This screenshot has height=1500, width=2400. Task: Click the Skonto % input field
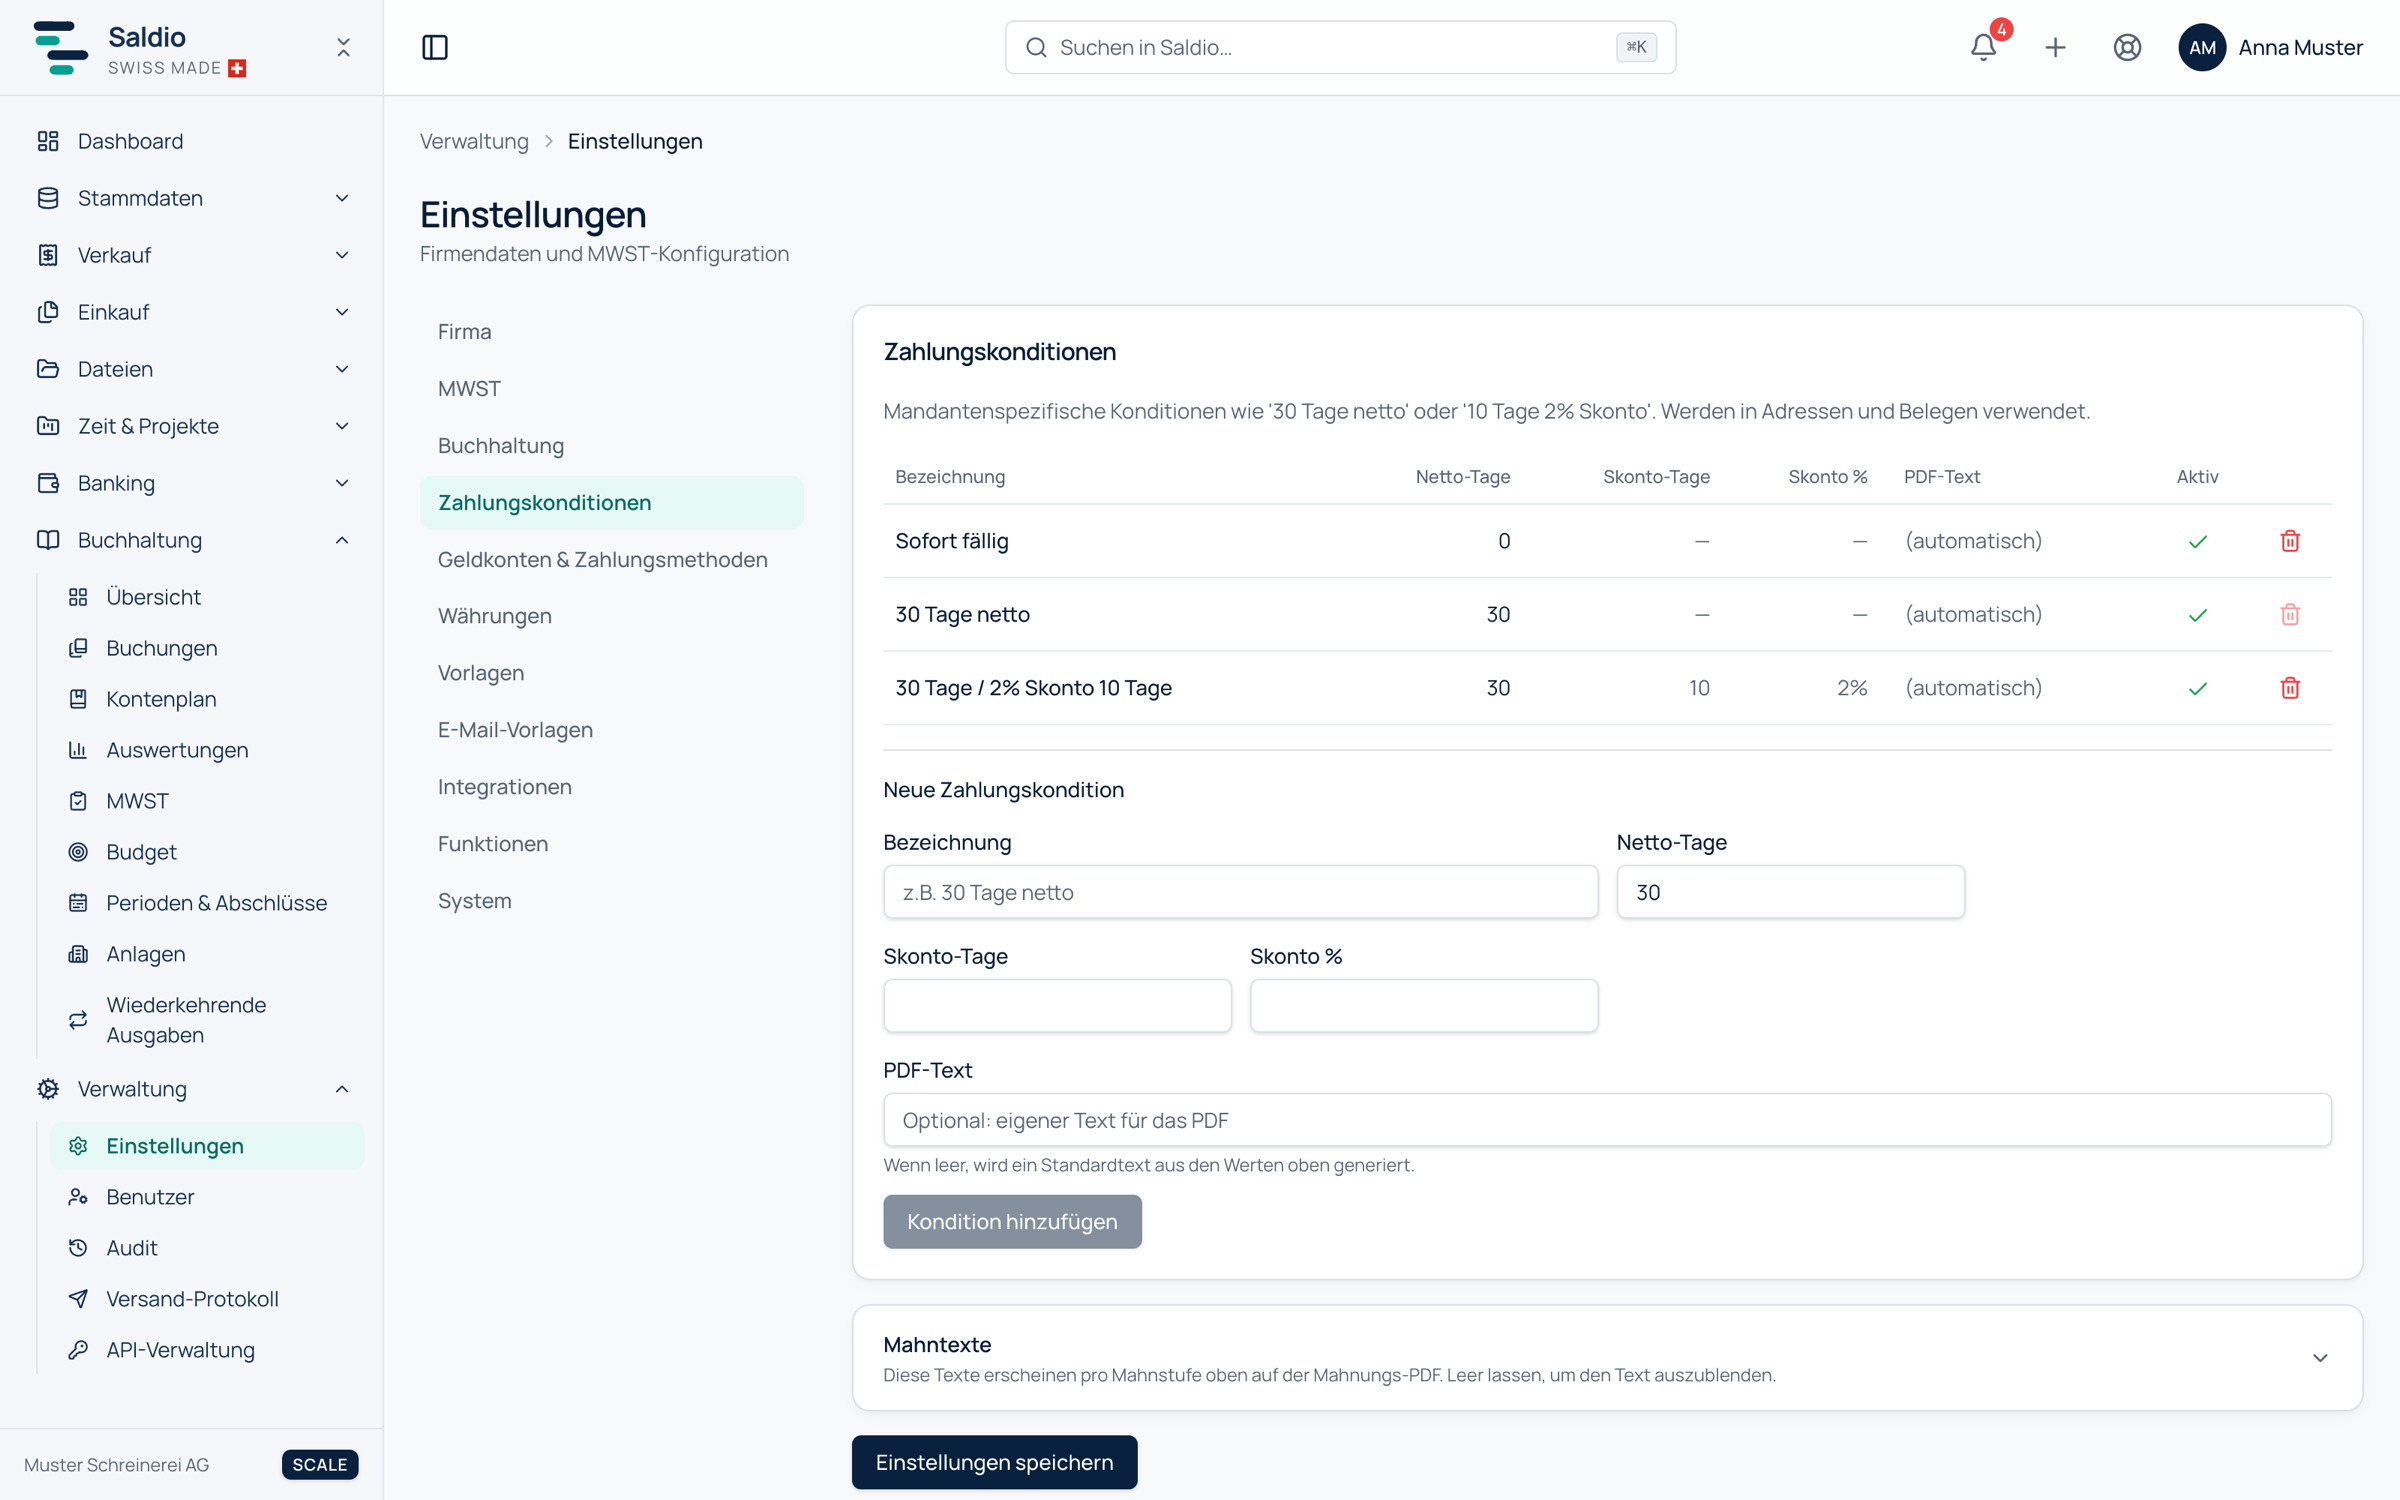(1424, 1006)
